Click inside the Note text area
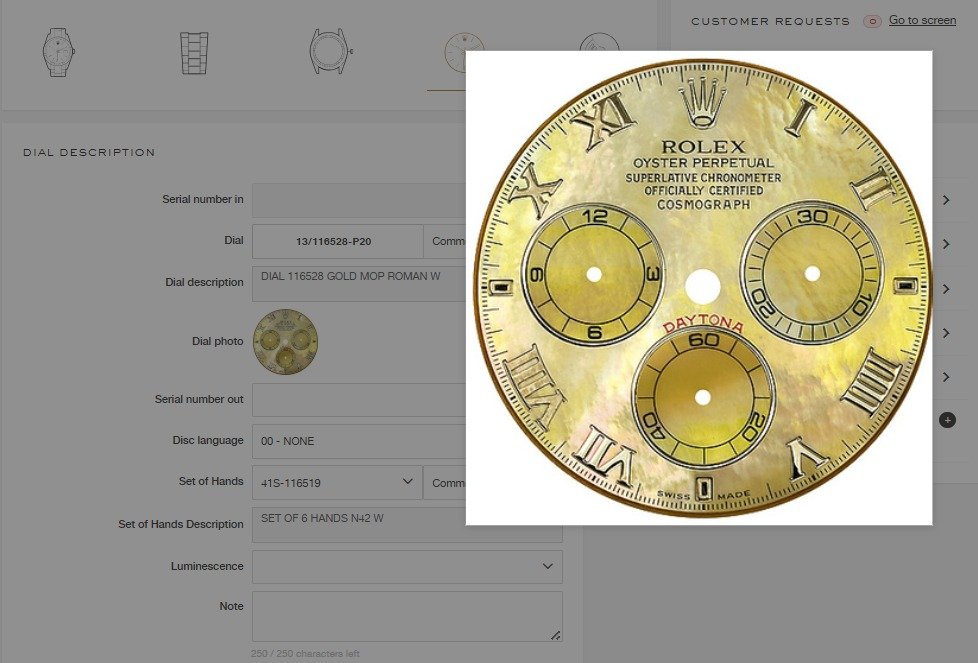The width and height of the screenshot is (978, 663). click(x=406, y=615)
